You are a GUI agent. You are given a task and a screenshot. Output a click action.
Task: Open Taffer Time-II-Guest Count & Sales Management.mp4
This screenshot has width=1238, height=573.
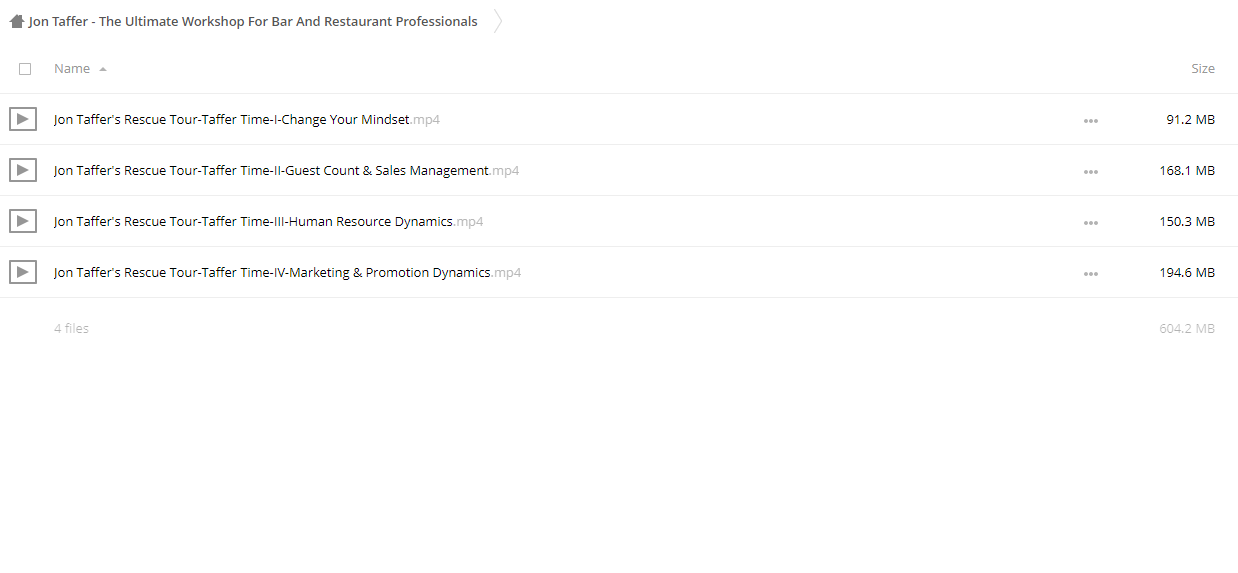pos(287,171)
